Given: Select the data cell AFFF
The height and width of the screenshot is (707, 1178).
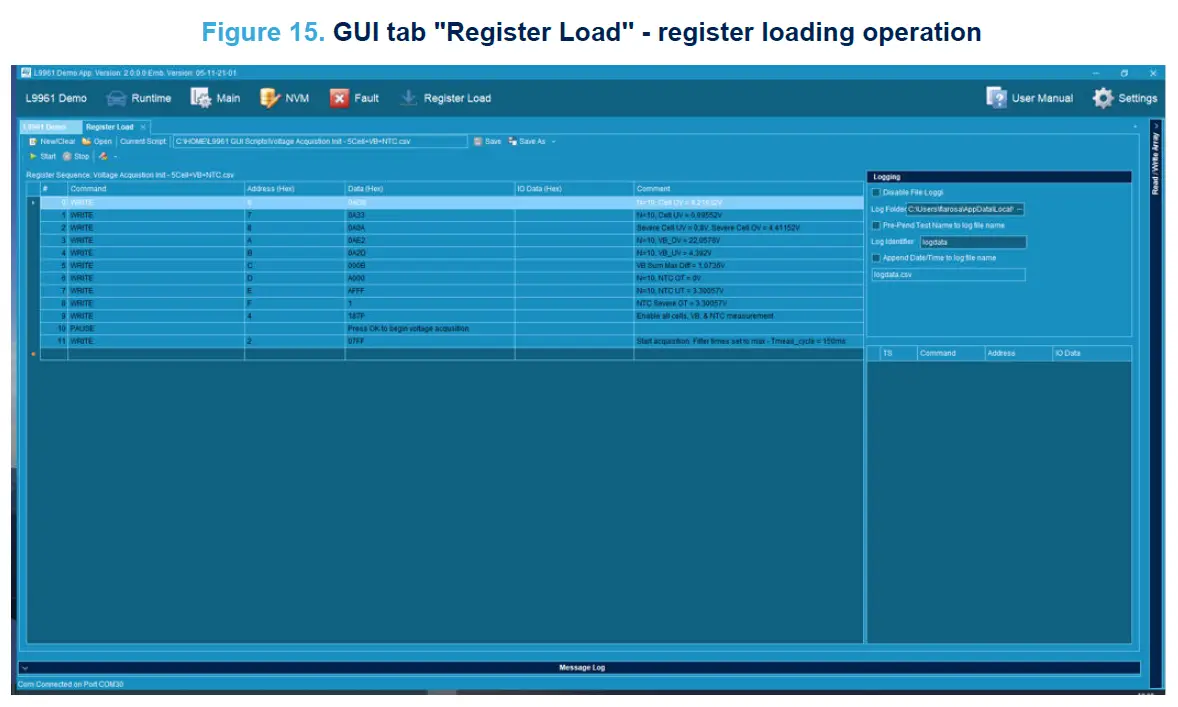Looking at the screenshot, I should pyautogui.click(x=430, y=291).
